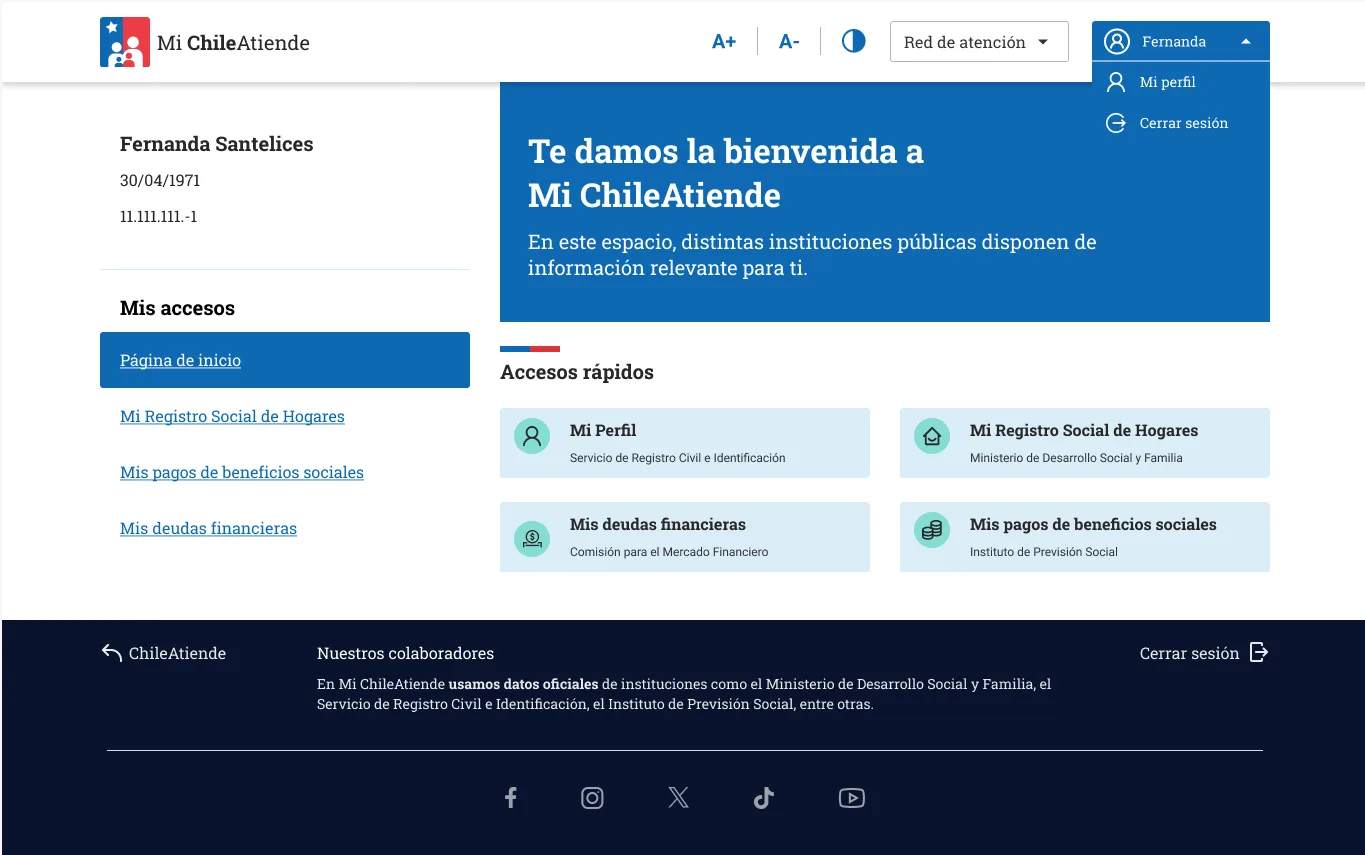Open Página de inicio in sidebar
This screenshot has height=855, width=1365.
180,360
